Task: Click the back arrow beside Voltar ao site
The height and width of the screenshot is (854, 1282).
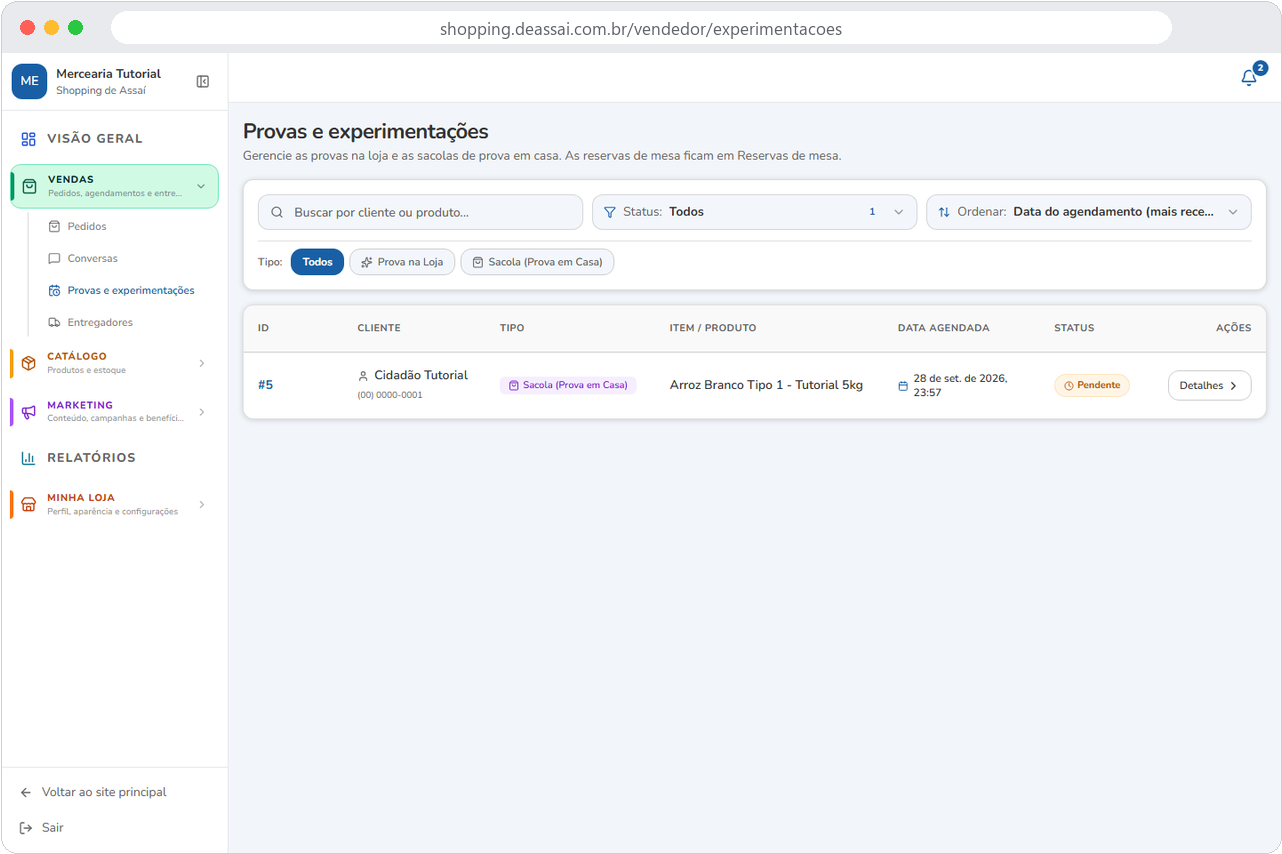Action: (x=26, y=792)
